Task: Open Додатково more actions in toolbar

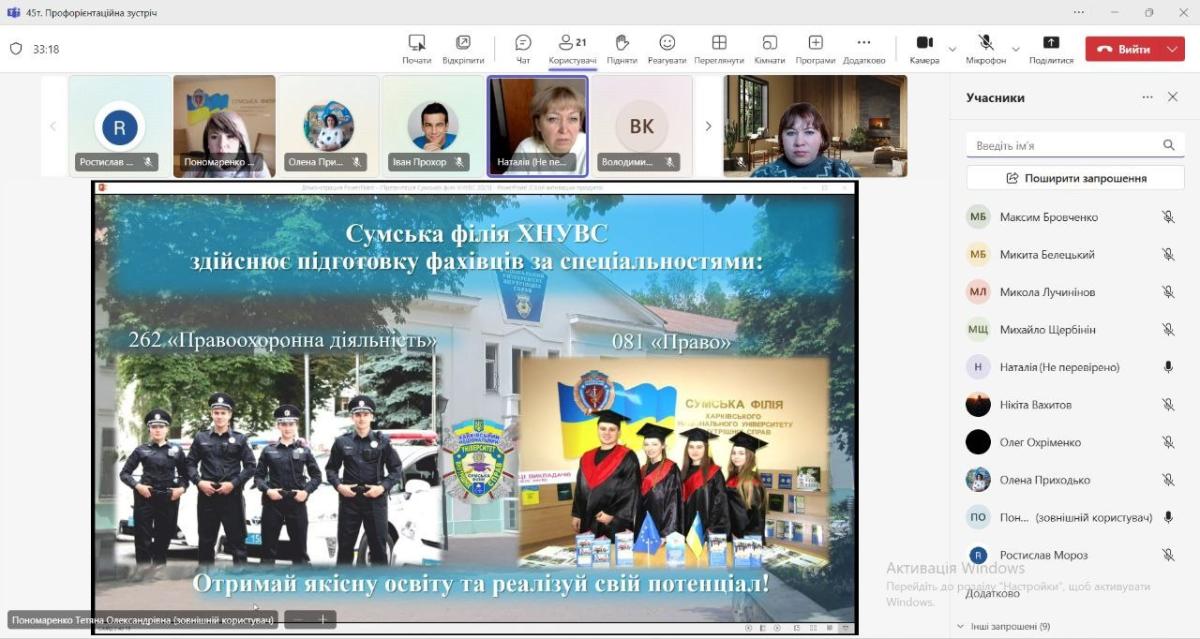Action: tap(864, 48)
